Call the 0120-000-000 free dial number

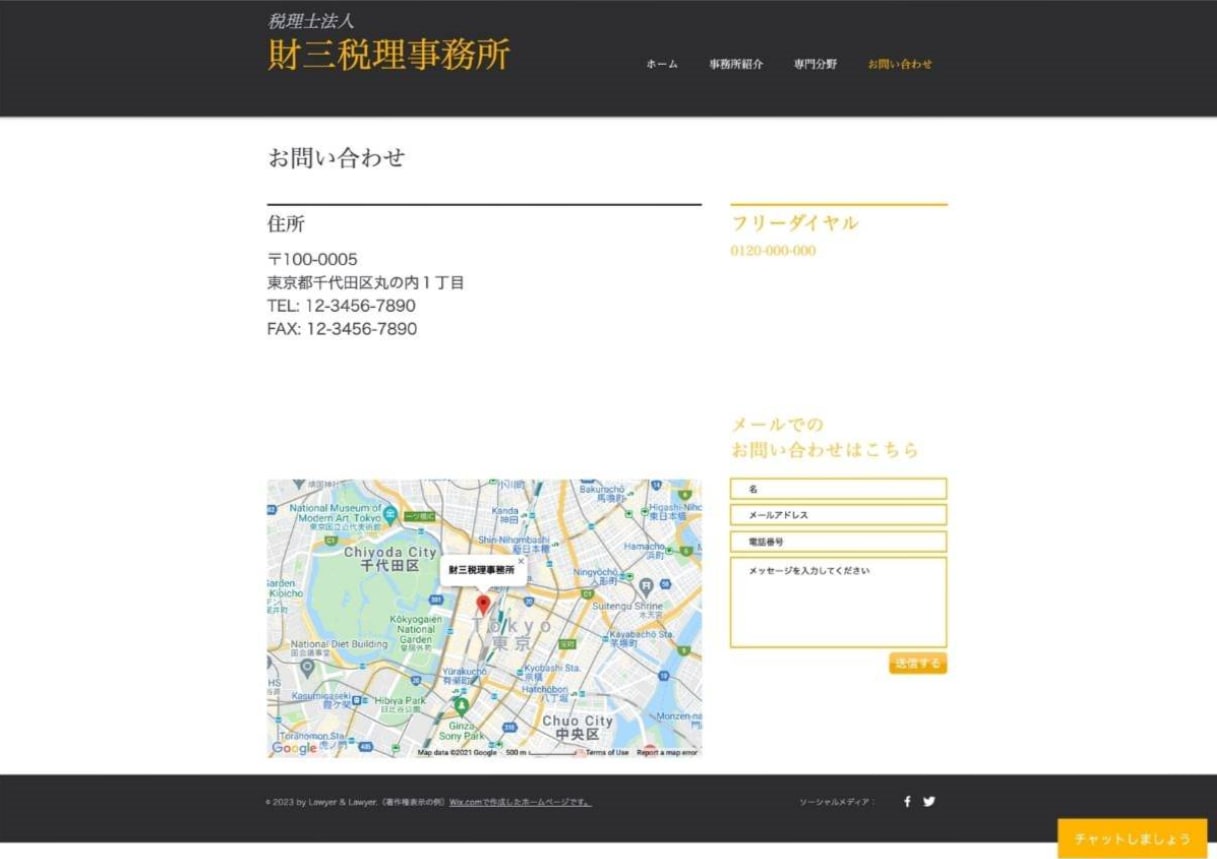pos(773,251)
